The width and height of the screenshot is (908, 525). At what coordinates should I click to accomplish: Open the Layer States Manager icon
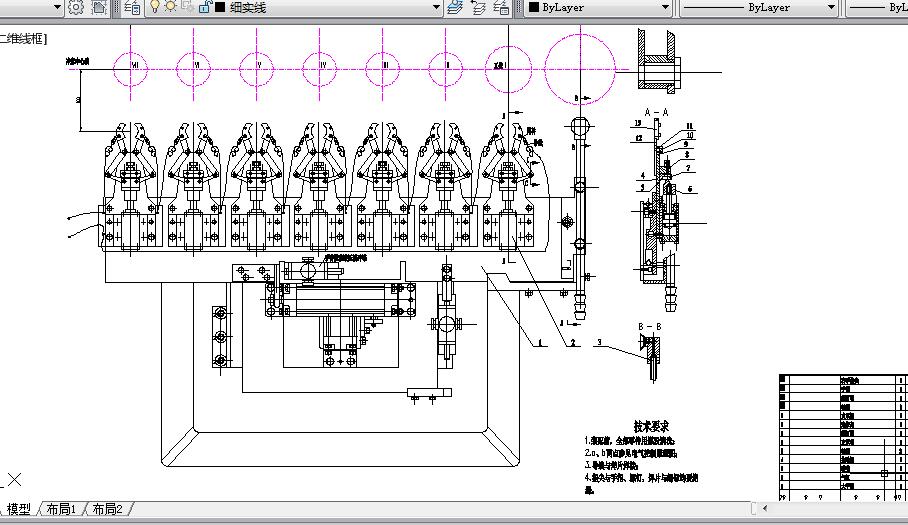[501, 8]
